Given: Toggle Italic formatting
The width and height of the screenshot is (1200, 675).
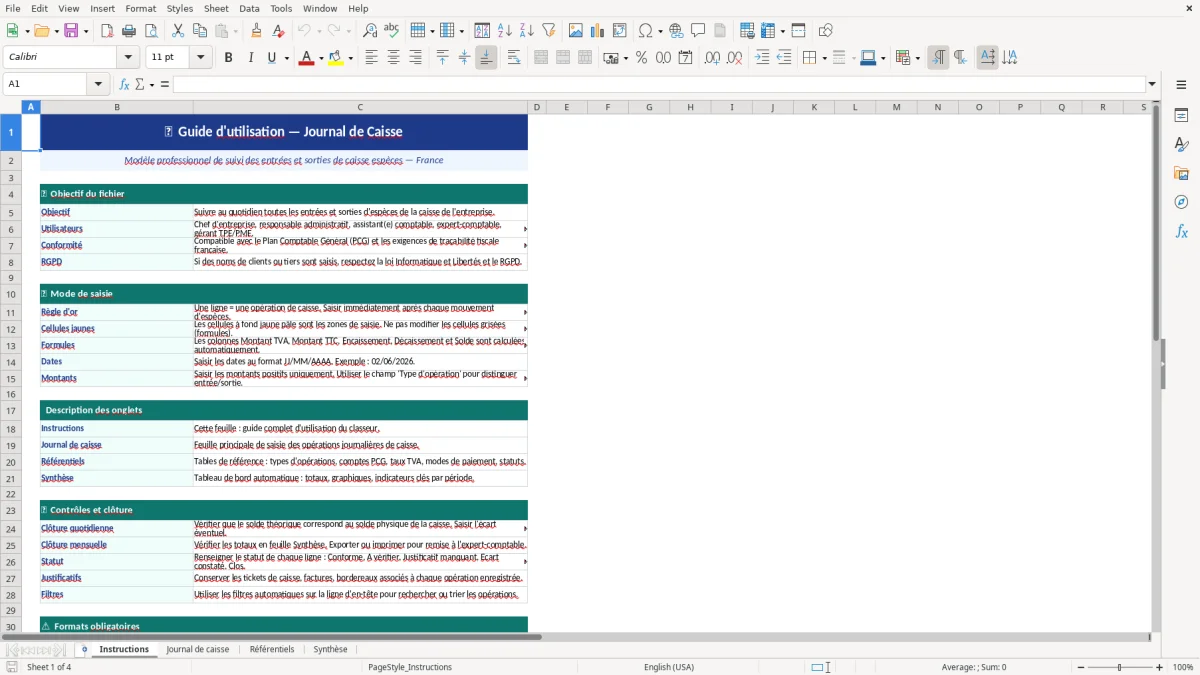Looking at the screenshot, I should 250,58.
